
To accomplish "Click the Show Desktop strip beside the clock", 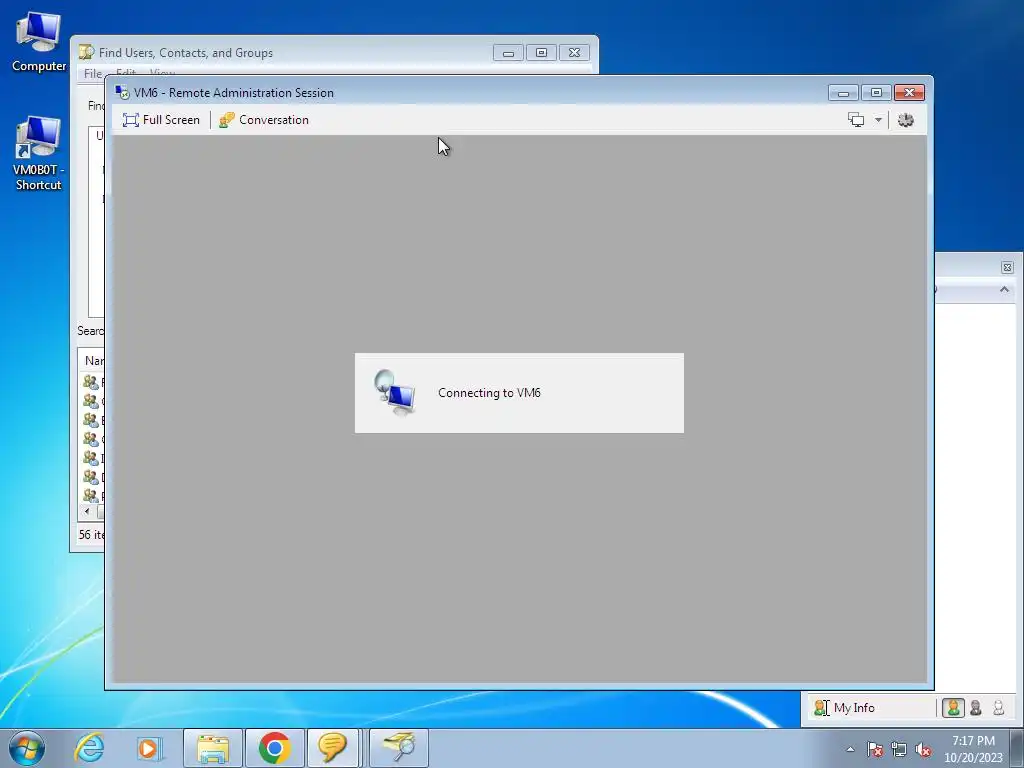I will point(1017,748).
